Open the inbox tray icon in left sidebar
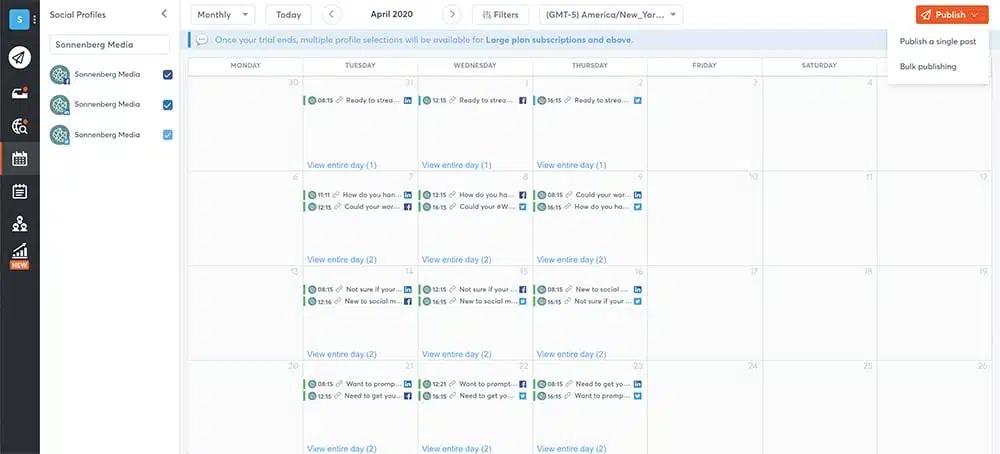This screenshot has height=454, width=1000. pyautogui.click(x=20, y=93)
